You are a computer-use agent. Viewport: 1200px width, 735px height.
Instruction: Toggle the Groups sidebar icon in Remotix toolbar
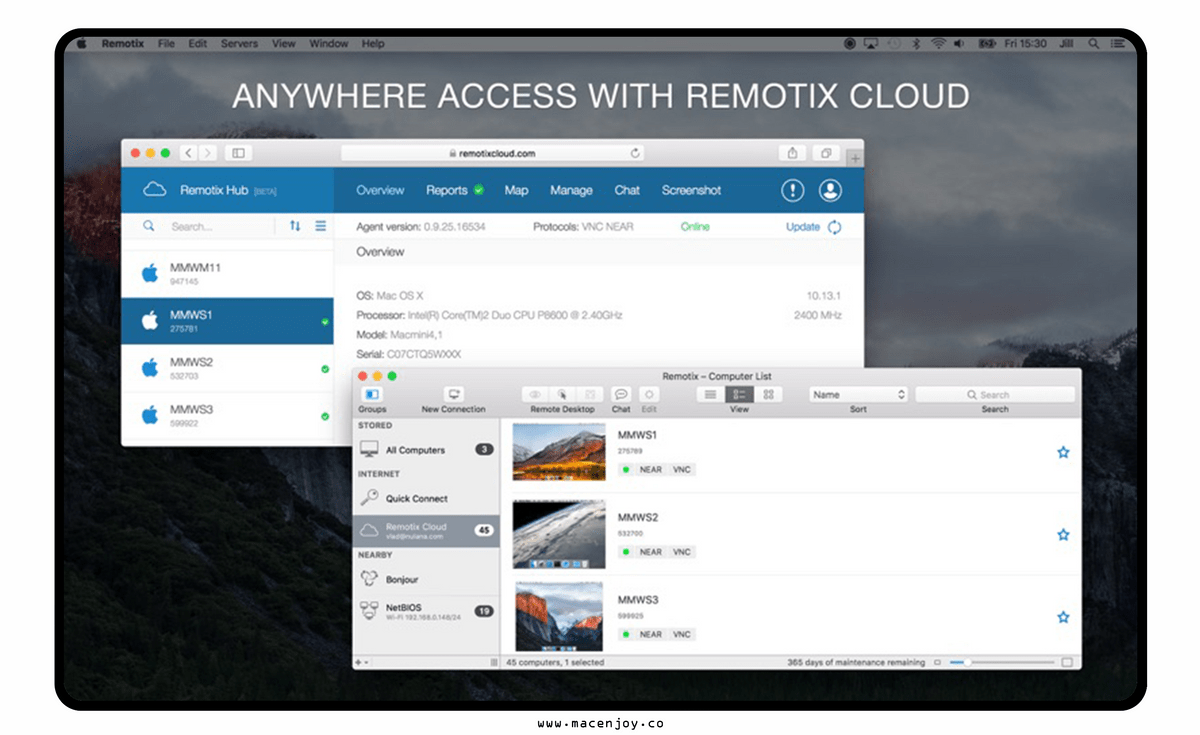(x=372, y=395)
